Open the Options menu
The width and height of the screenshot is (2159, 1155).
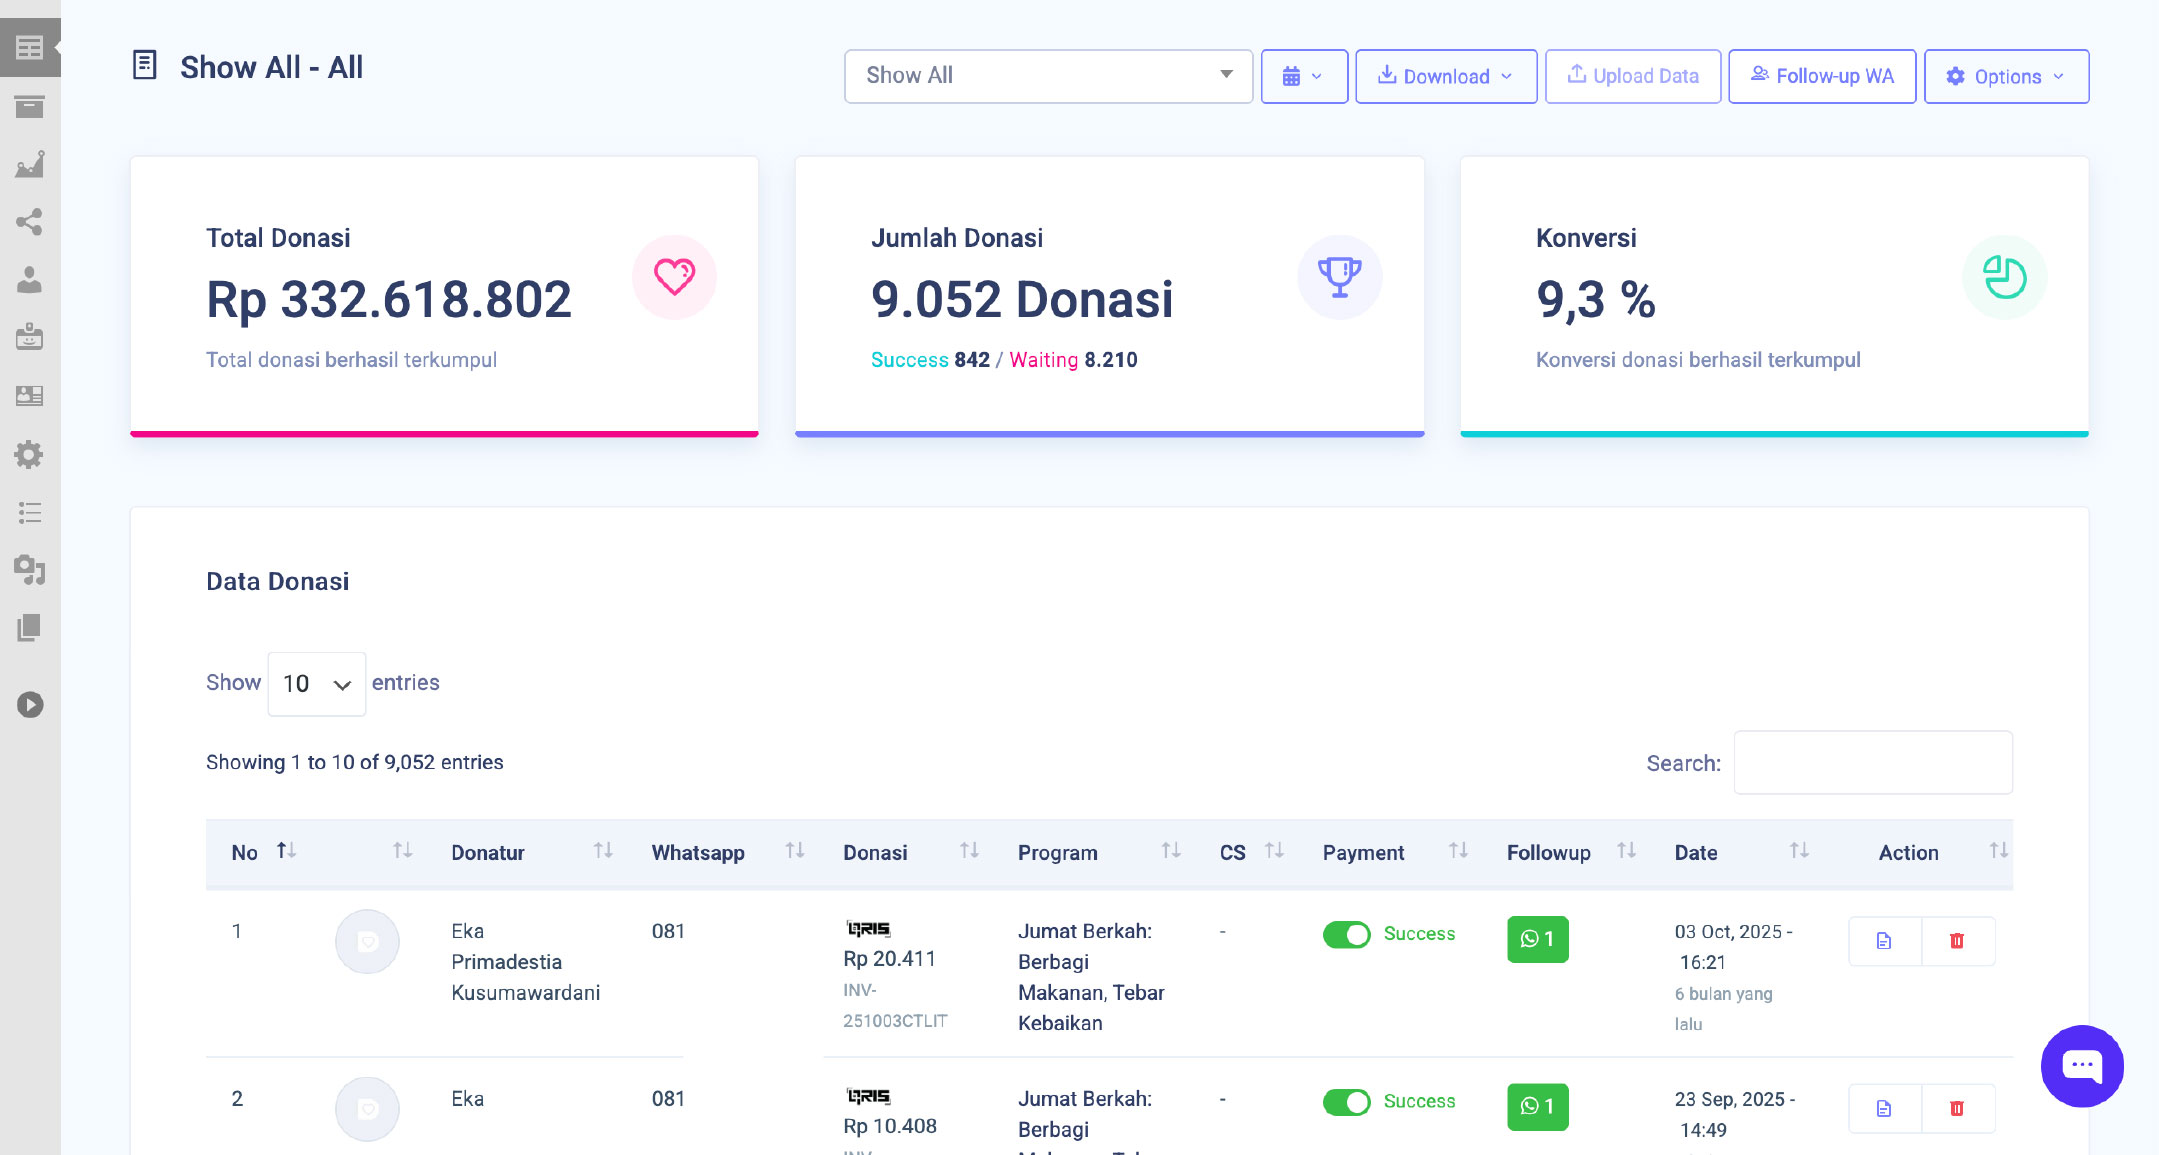click(x=2006, y=76)
